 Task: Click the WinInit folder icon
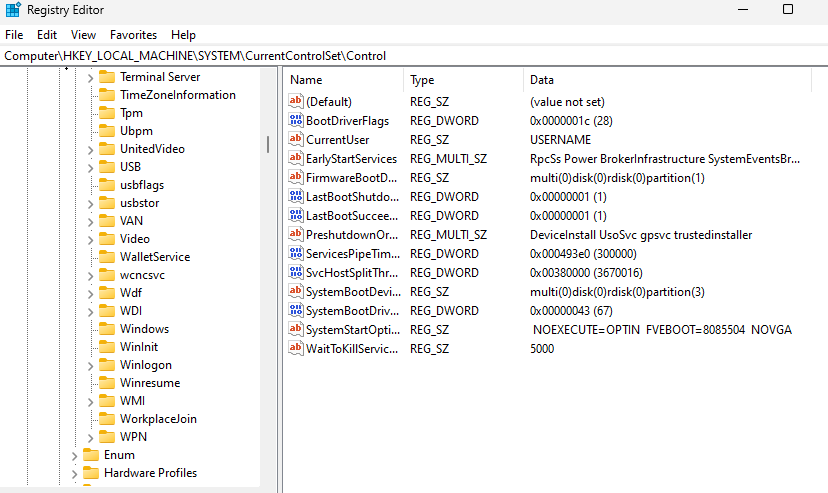point(107,347)
